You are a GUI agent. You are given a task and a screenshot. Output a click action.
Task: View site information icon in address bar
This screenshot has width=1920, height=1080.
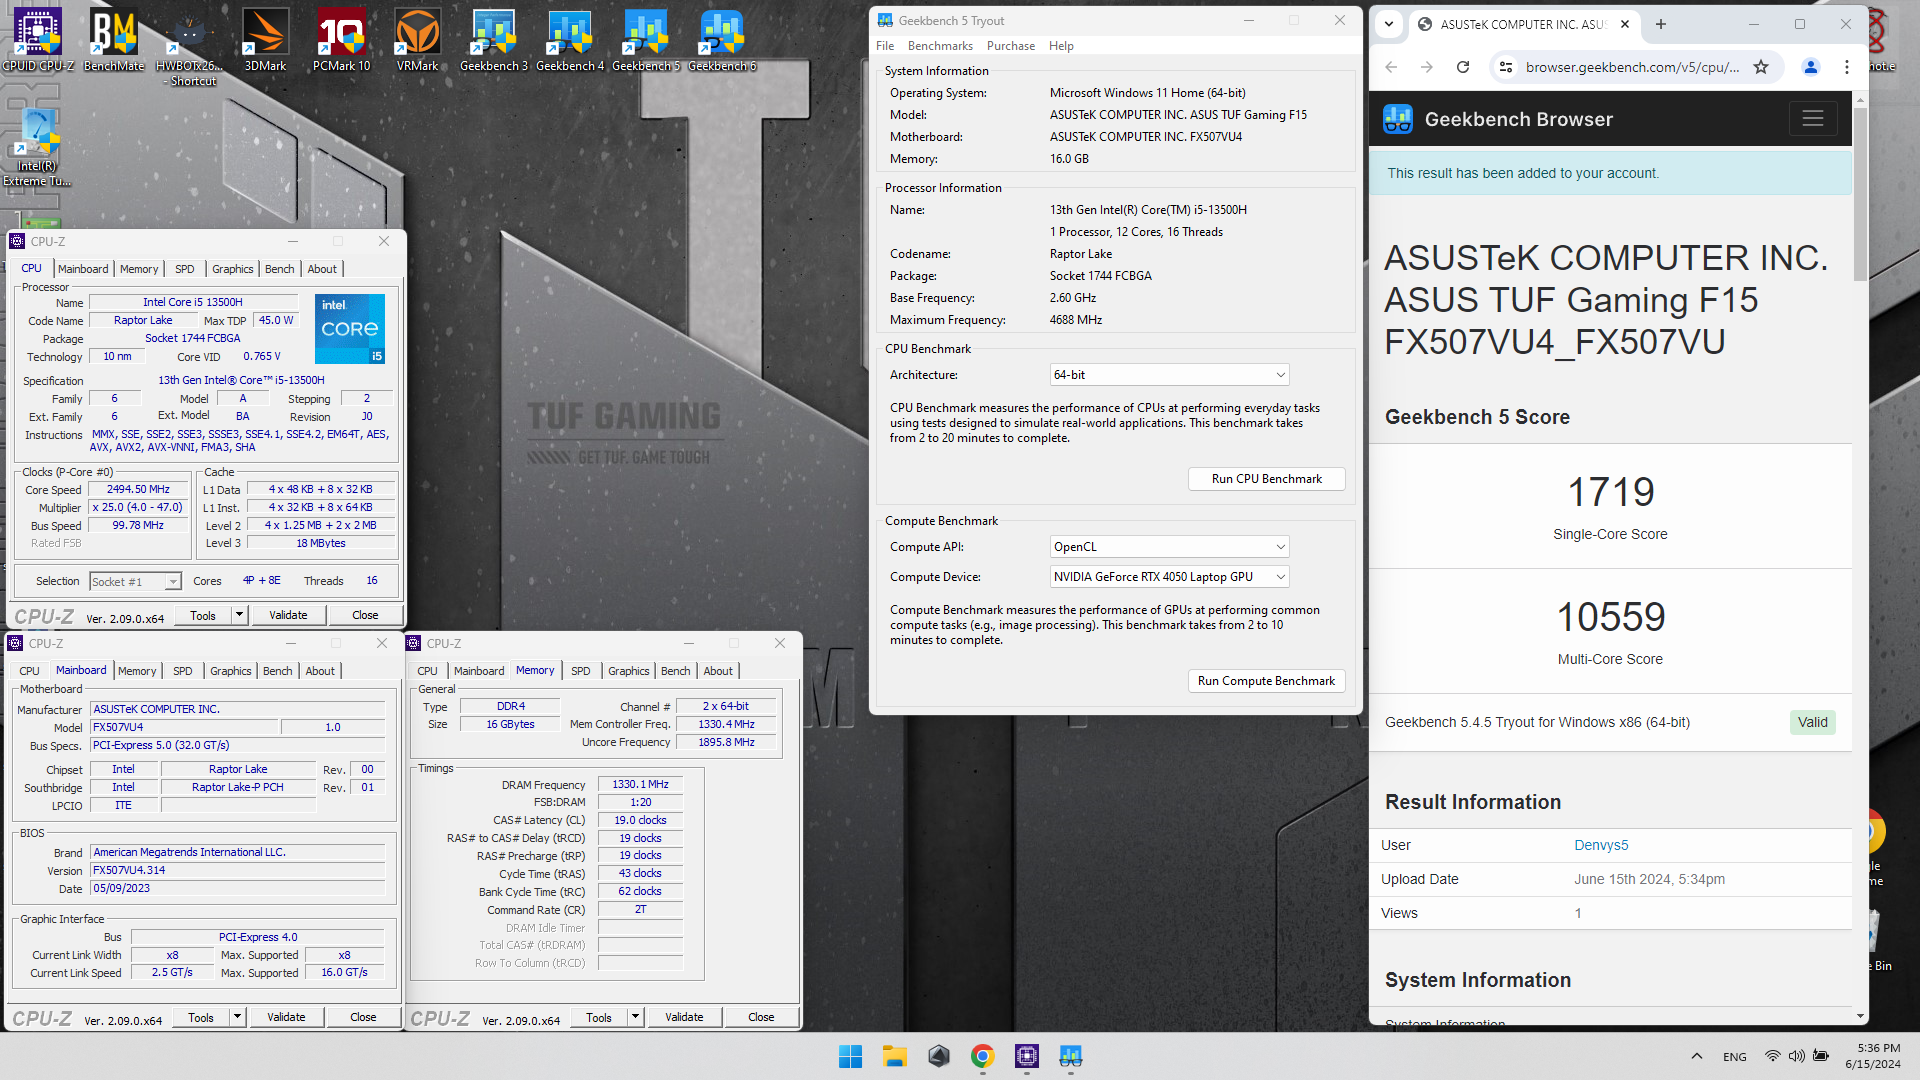[1505, 67]
